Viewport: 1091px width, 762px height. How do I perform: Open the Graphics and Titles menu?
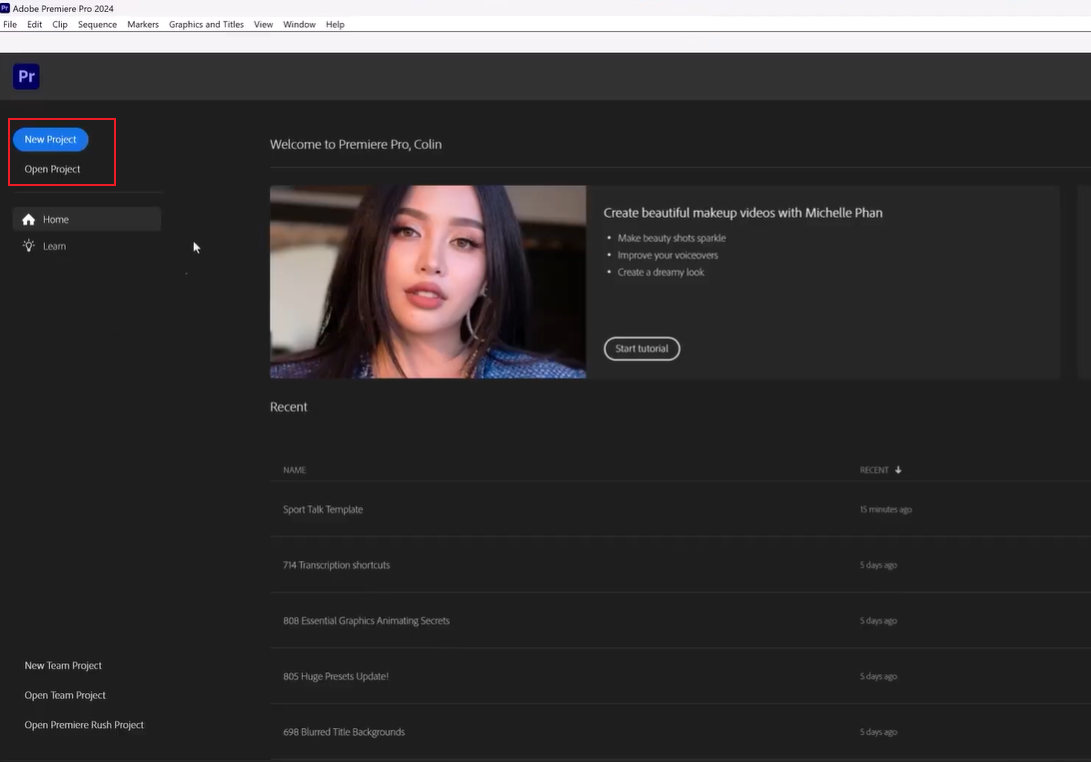(x=206, y=24)
